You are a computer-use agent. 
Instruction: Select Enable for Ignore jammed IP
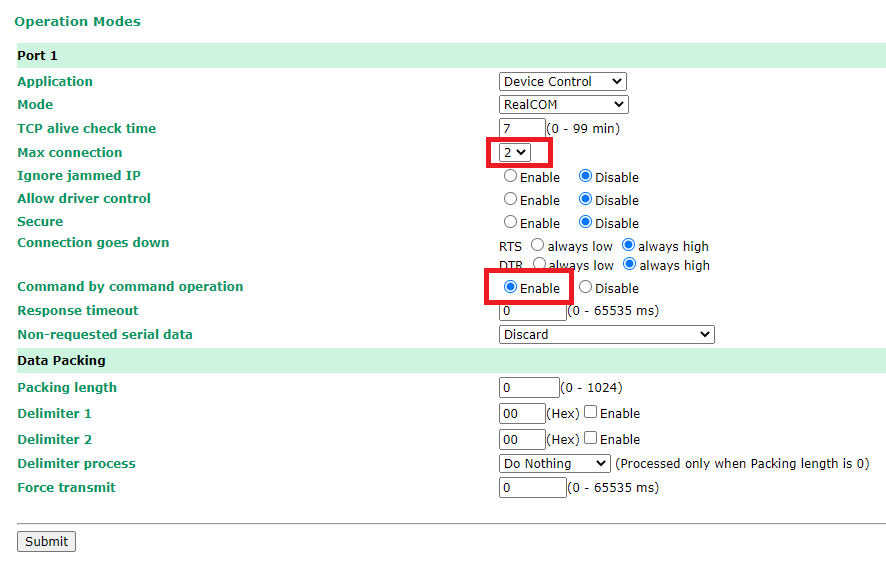click(x=511, y=176)
